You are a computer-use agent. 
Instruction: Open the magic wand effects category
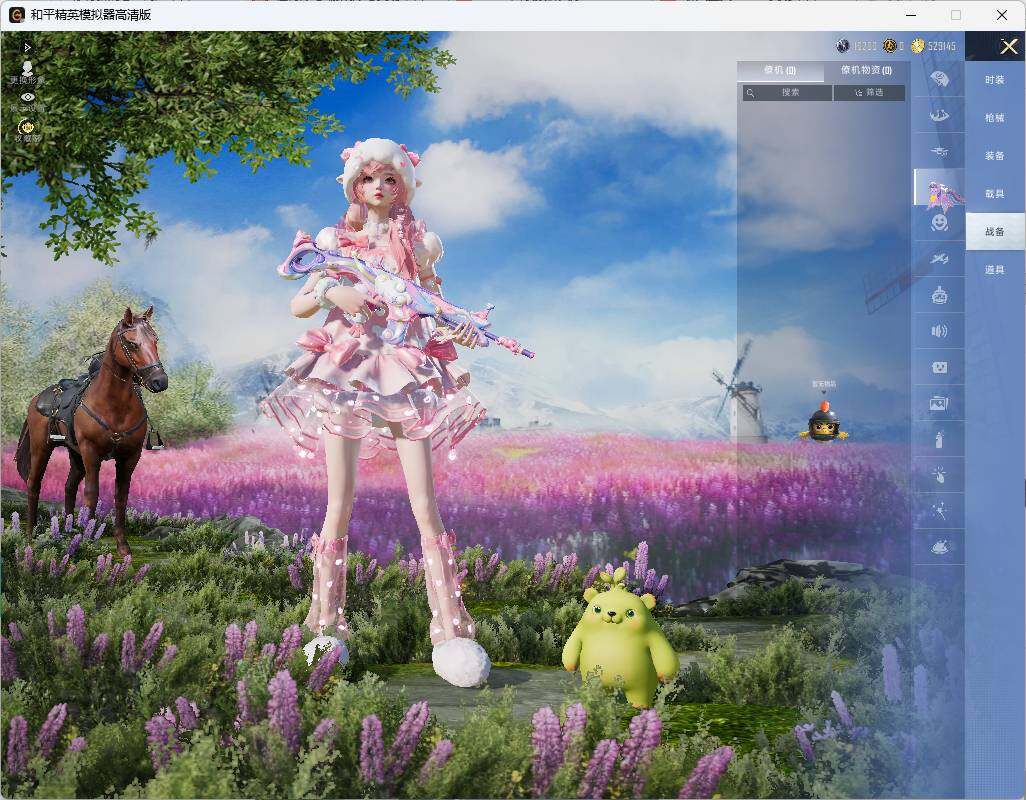coord(939,511)
